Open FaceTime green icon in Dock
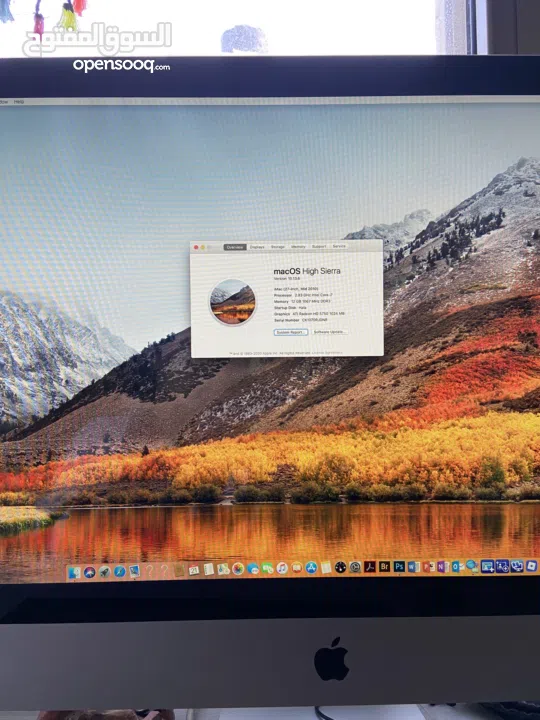Screen dimensions: 540x720 click(x=268, y=568)
